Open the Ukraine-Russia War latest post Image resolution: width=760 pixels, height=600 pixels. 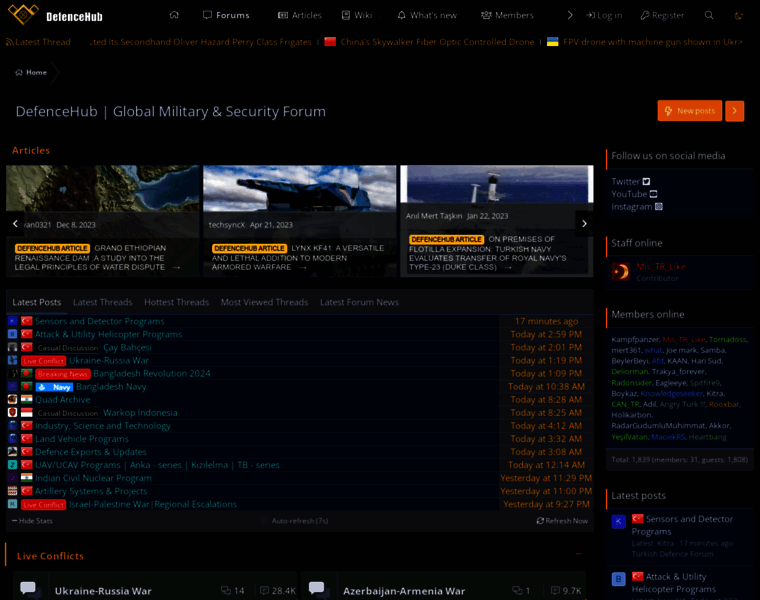point(109,361)
